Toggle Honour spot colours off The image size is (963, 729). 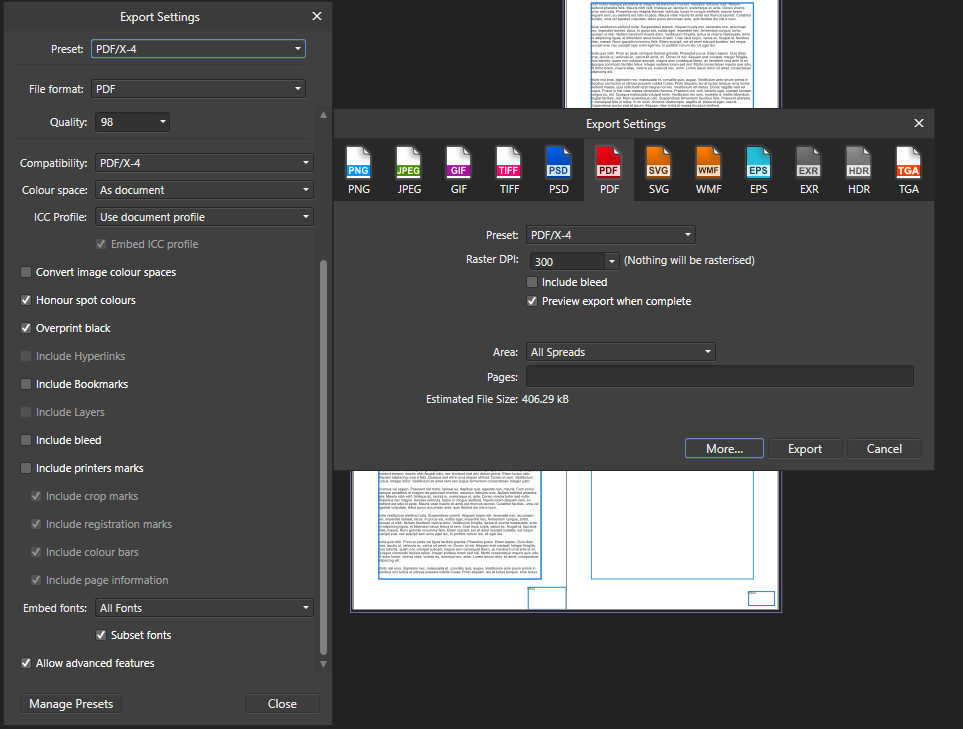tap(25, 300)
